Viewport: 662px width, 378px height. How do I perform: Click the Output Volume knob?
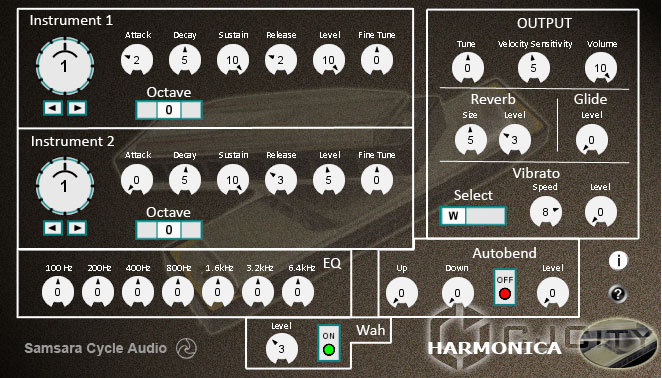[601, 68]
